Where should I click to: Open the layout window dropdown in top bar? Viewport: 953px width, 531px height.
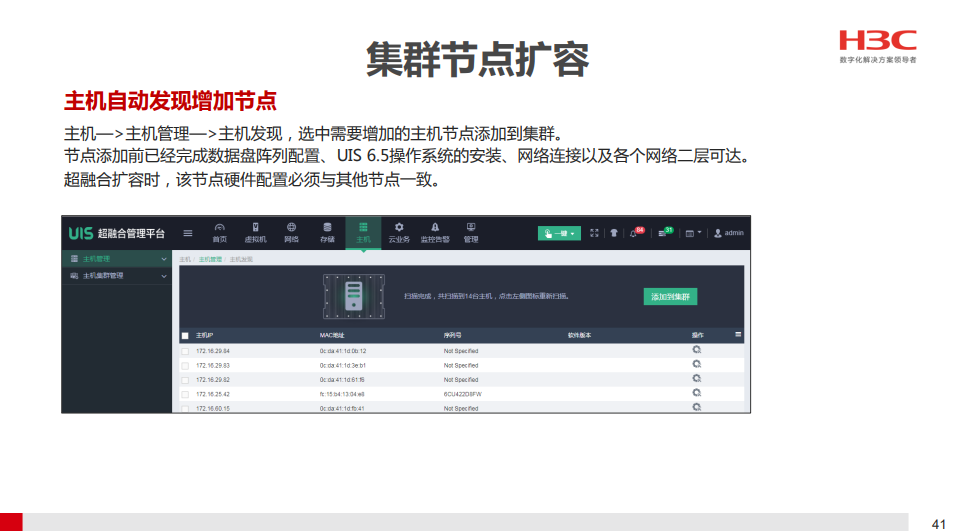(x=693, y=233)
